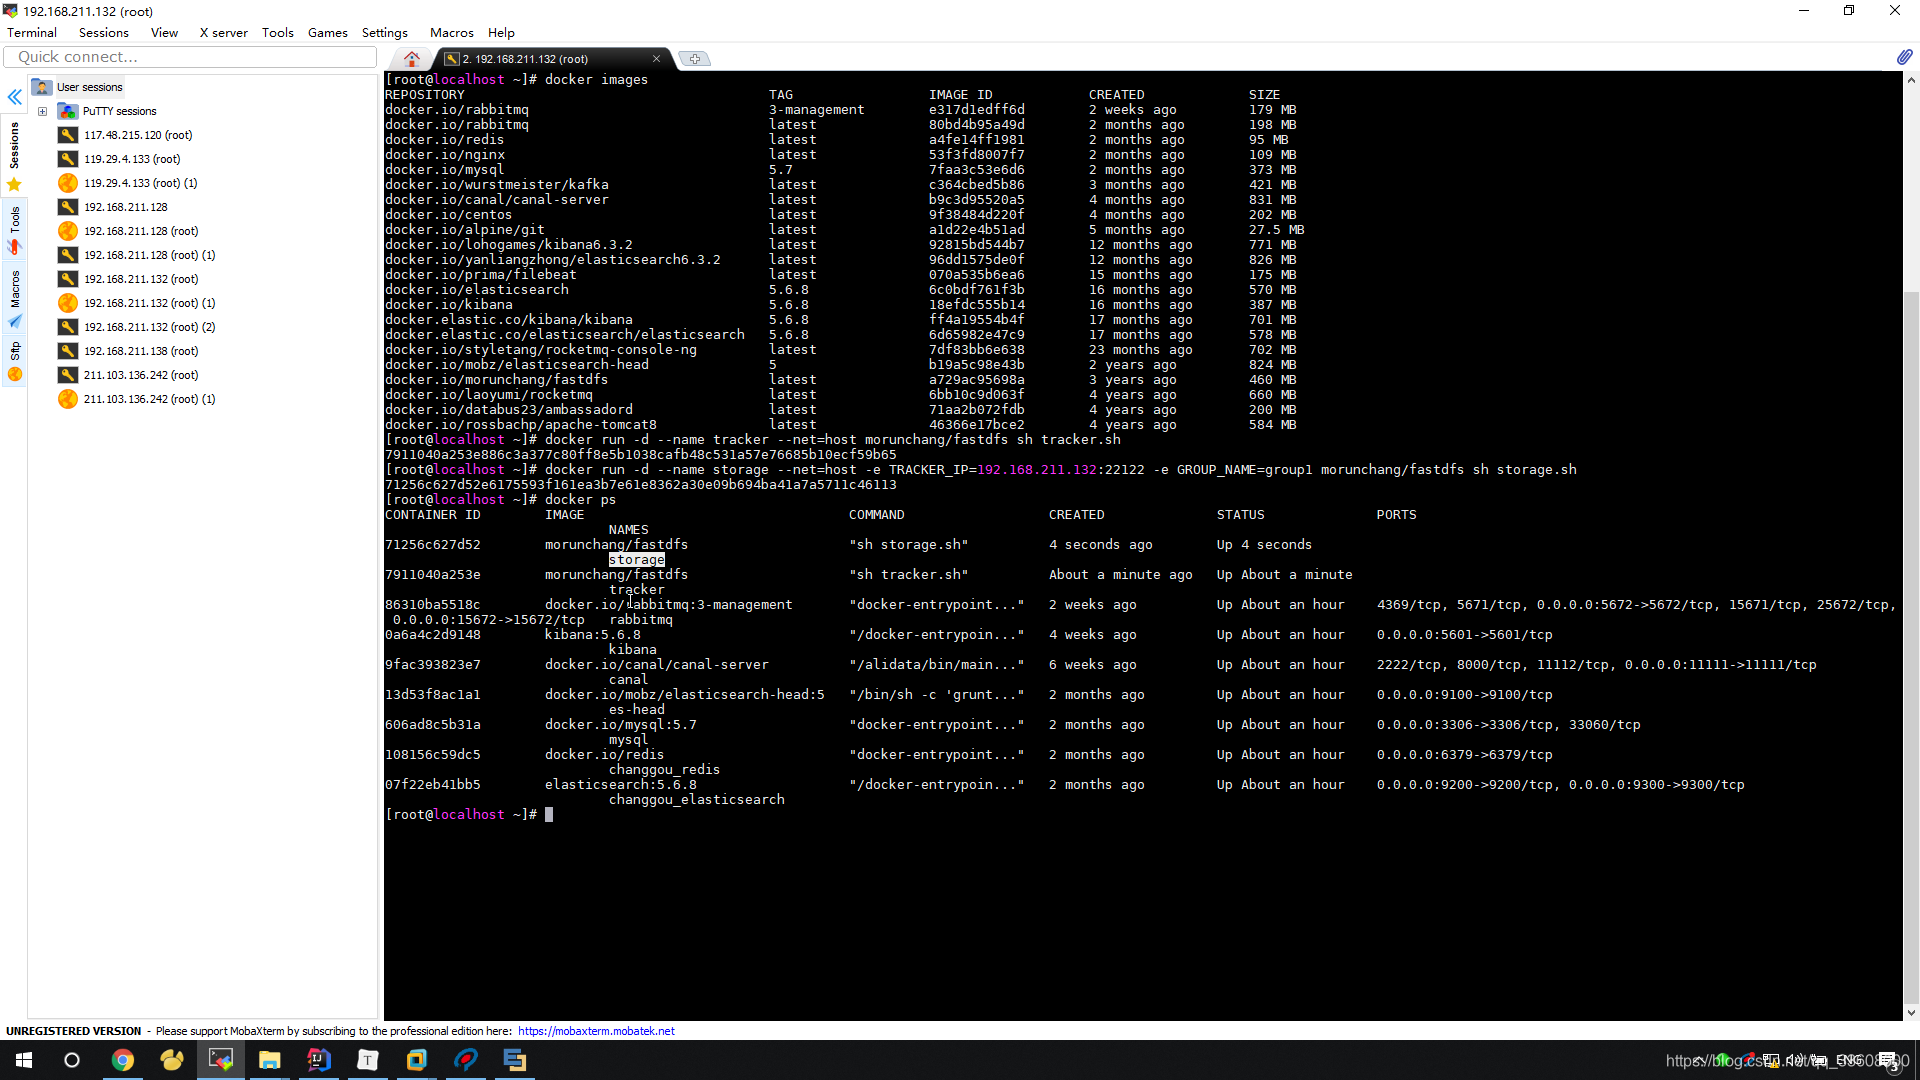Screen dimensions: 1920x1080
Task: Click the star favorites icon in sidebar
Action: [x=14, y=184]
